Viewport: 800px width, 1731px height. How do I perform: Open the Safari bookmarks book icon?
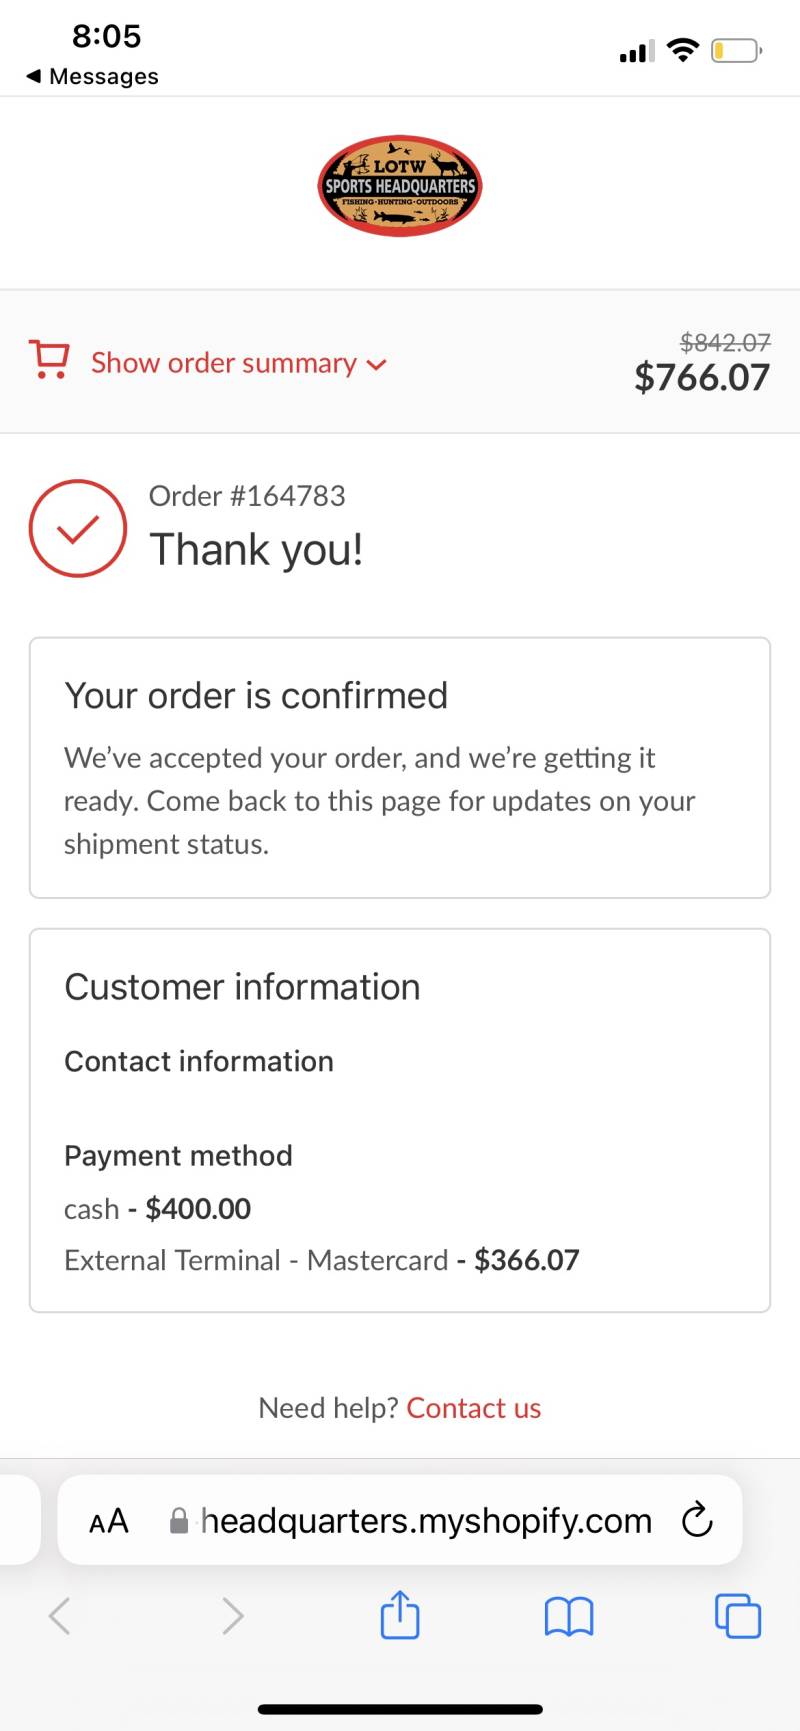pos(569,1616)
